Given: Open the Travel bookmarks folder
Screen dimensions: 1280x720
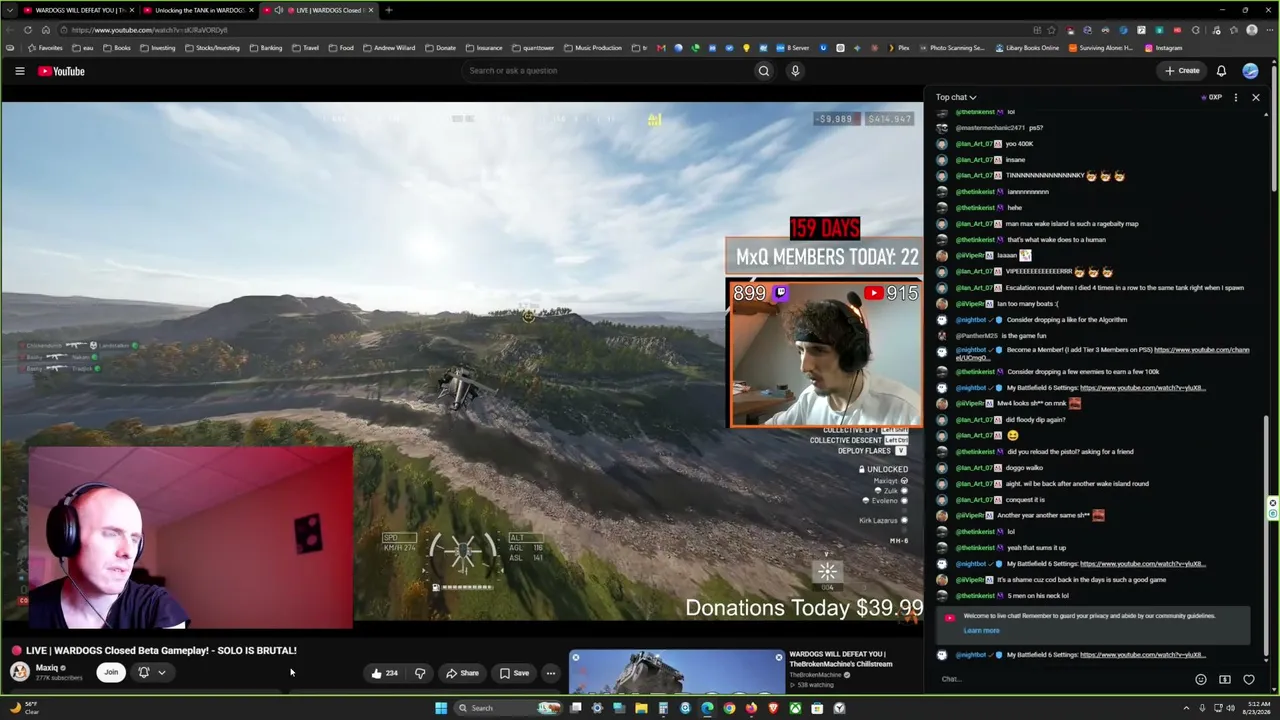Looking at the screenshot, I should [x=305, y=48].
